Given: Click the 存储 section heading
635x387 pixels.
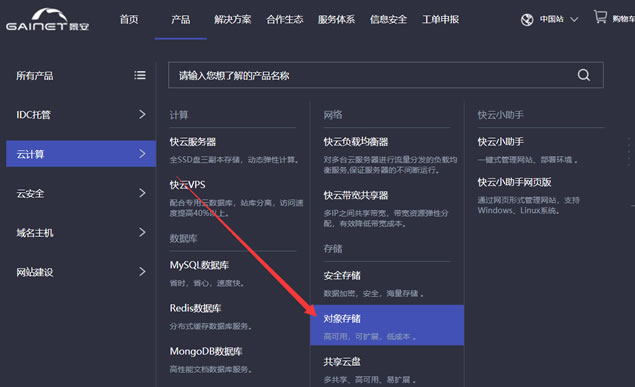Looking at the screenshot, I should tap(332, 249).
